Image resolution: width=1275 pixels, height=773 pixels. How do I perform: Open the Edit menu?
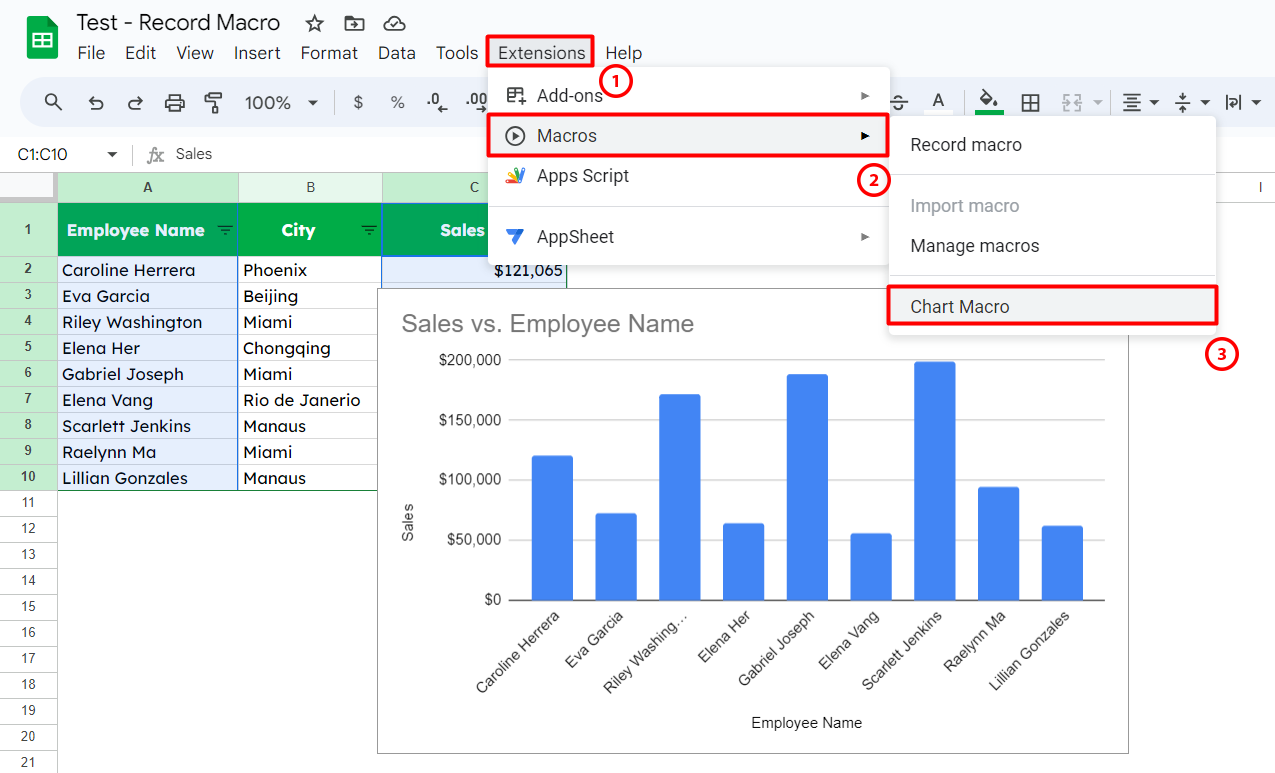click(140, 53)
